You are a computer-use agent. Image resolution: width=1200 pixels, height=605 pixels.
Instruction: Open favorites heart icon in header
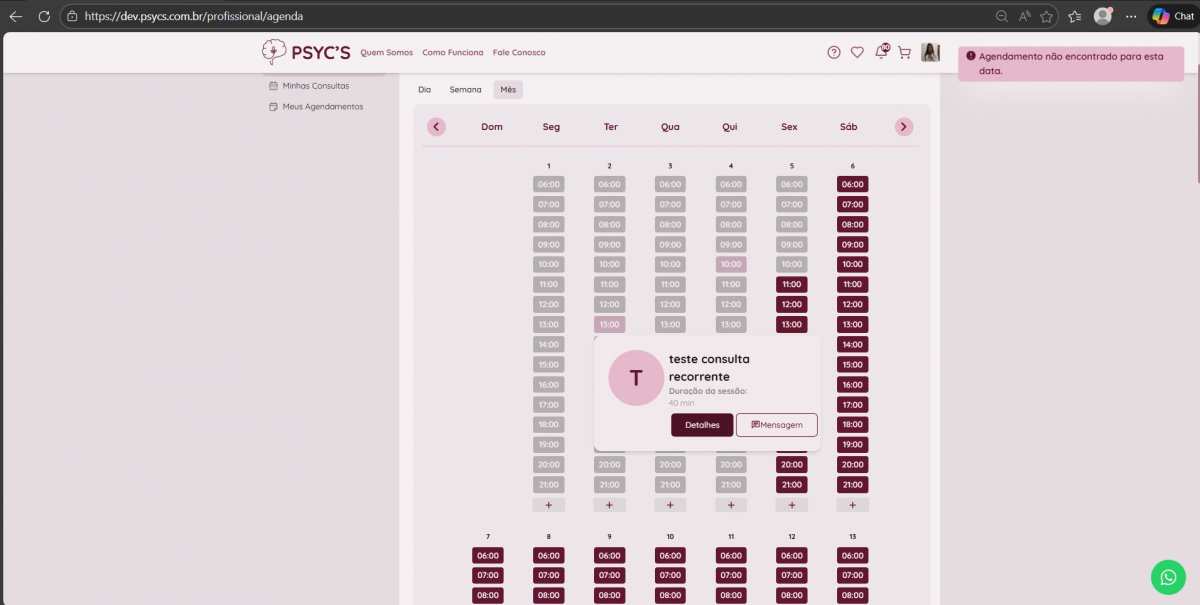(x=857, y=53)
